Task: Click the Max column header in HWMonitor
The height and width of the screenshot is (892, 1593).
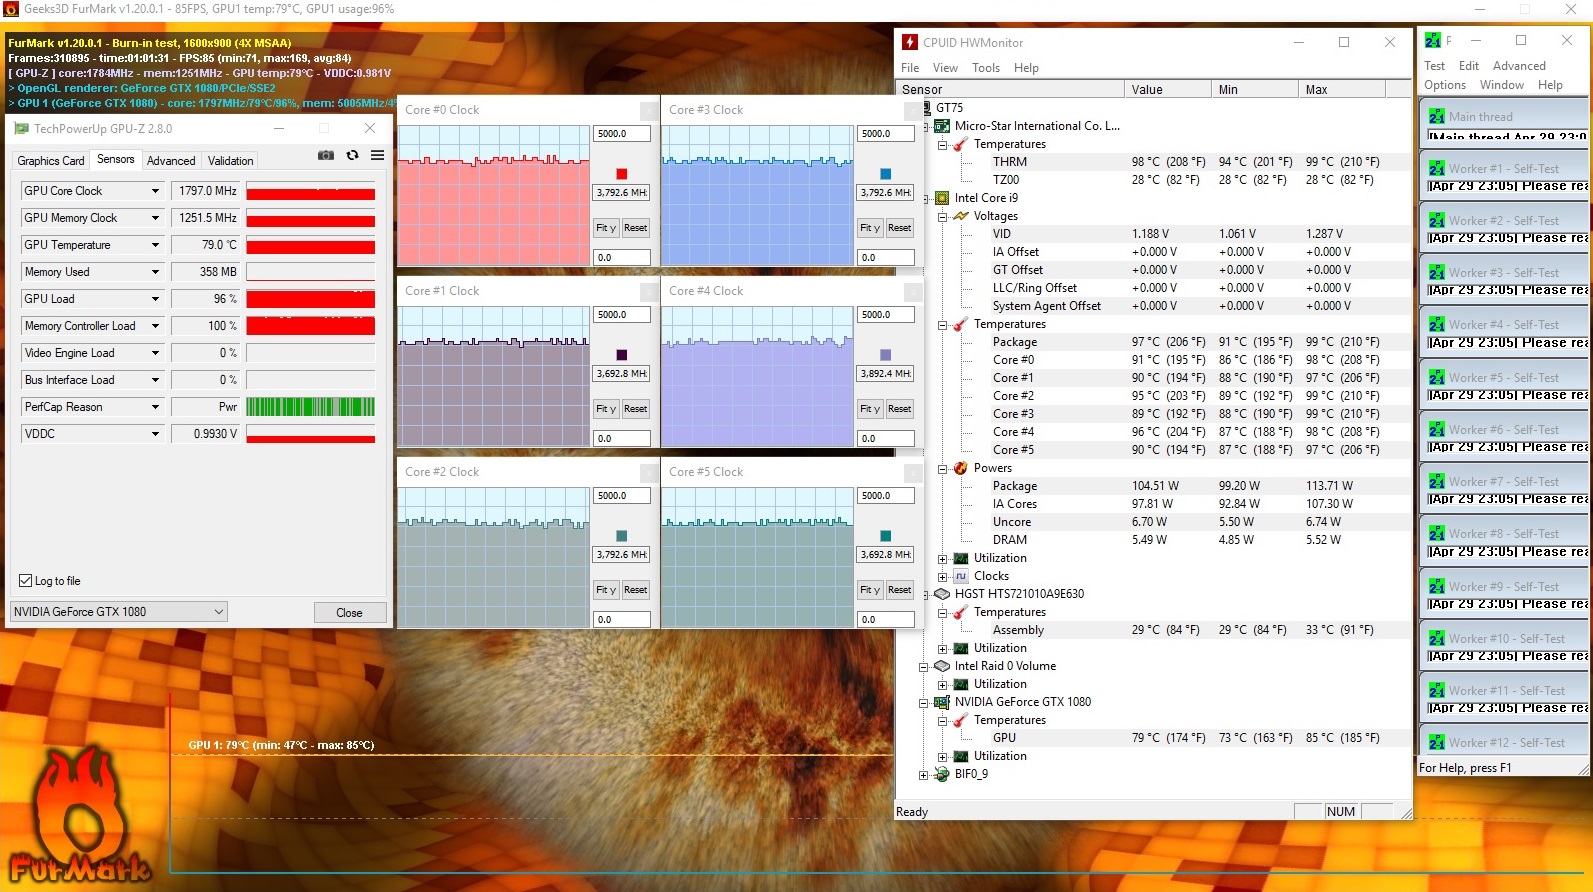Action: [x=1342, y=90]
